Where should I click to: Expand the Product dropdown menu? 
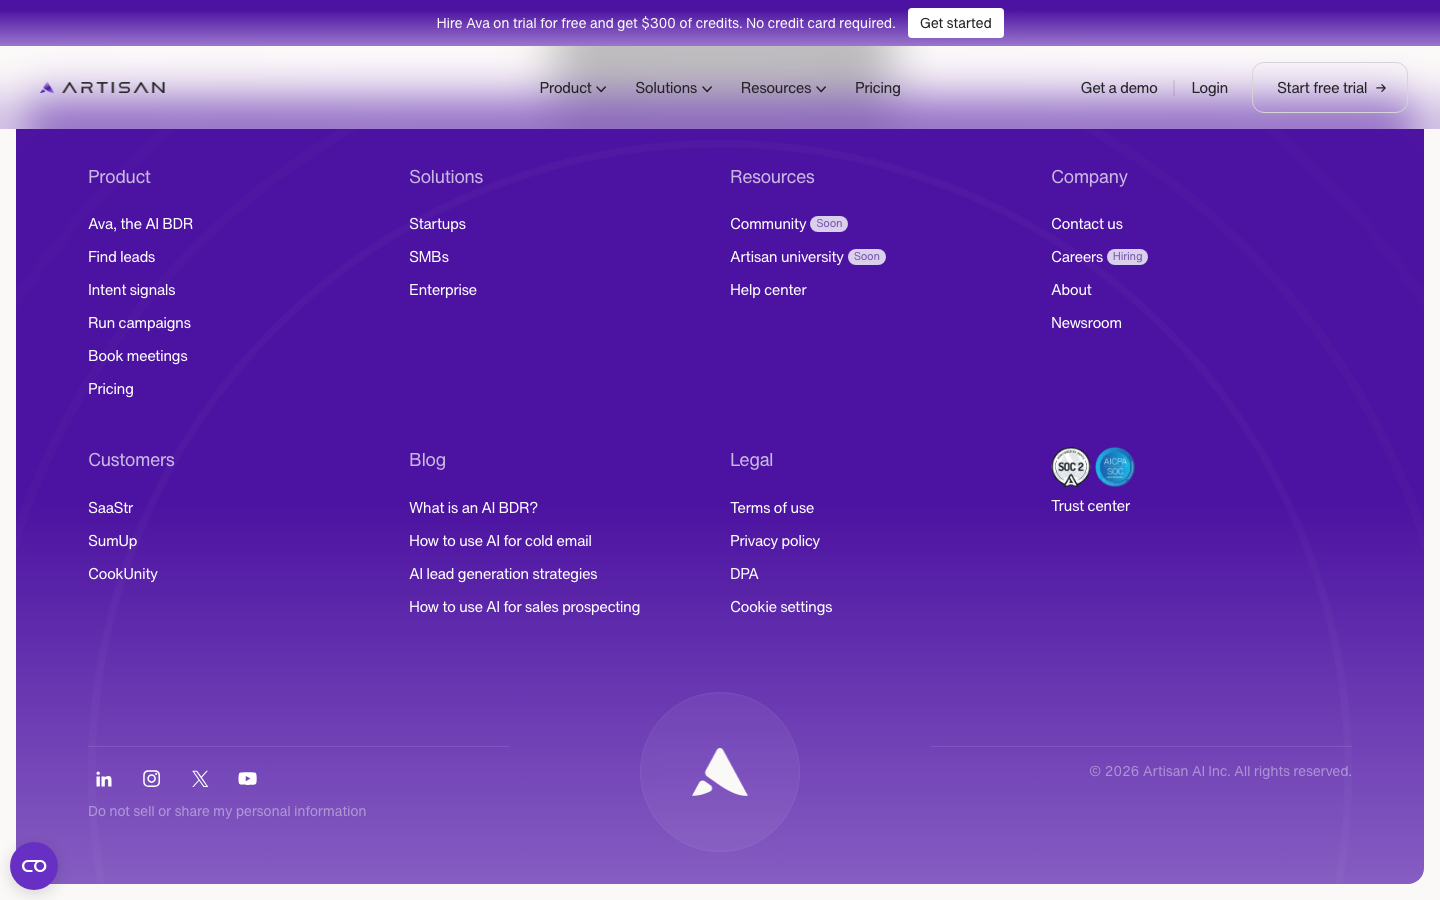pyautogui.click(x=573, y=88)
